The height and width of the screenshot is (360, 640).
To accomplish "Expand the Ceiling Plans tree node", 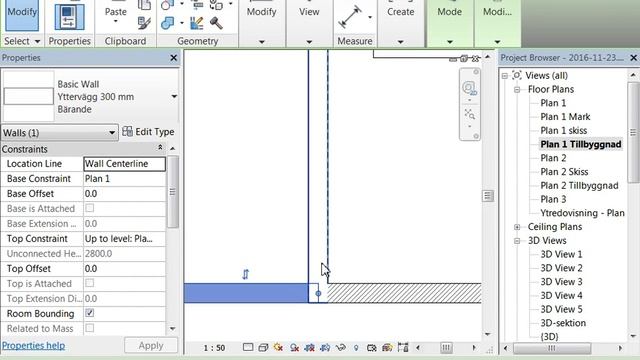I will click(517, 227).
